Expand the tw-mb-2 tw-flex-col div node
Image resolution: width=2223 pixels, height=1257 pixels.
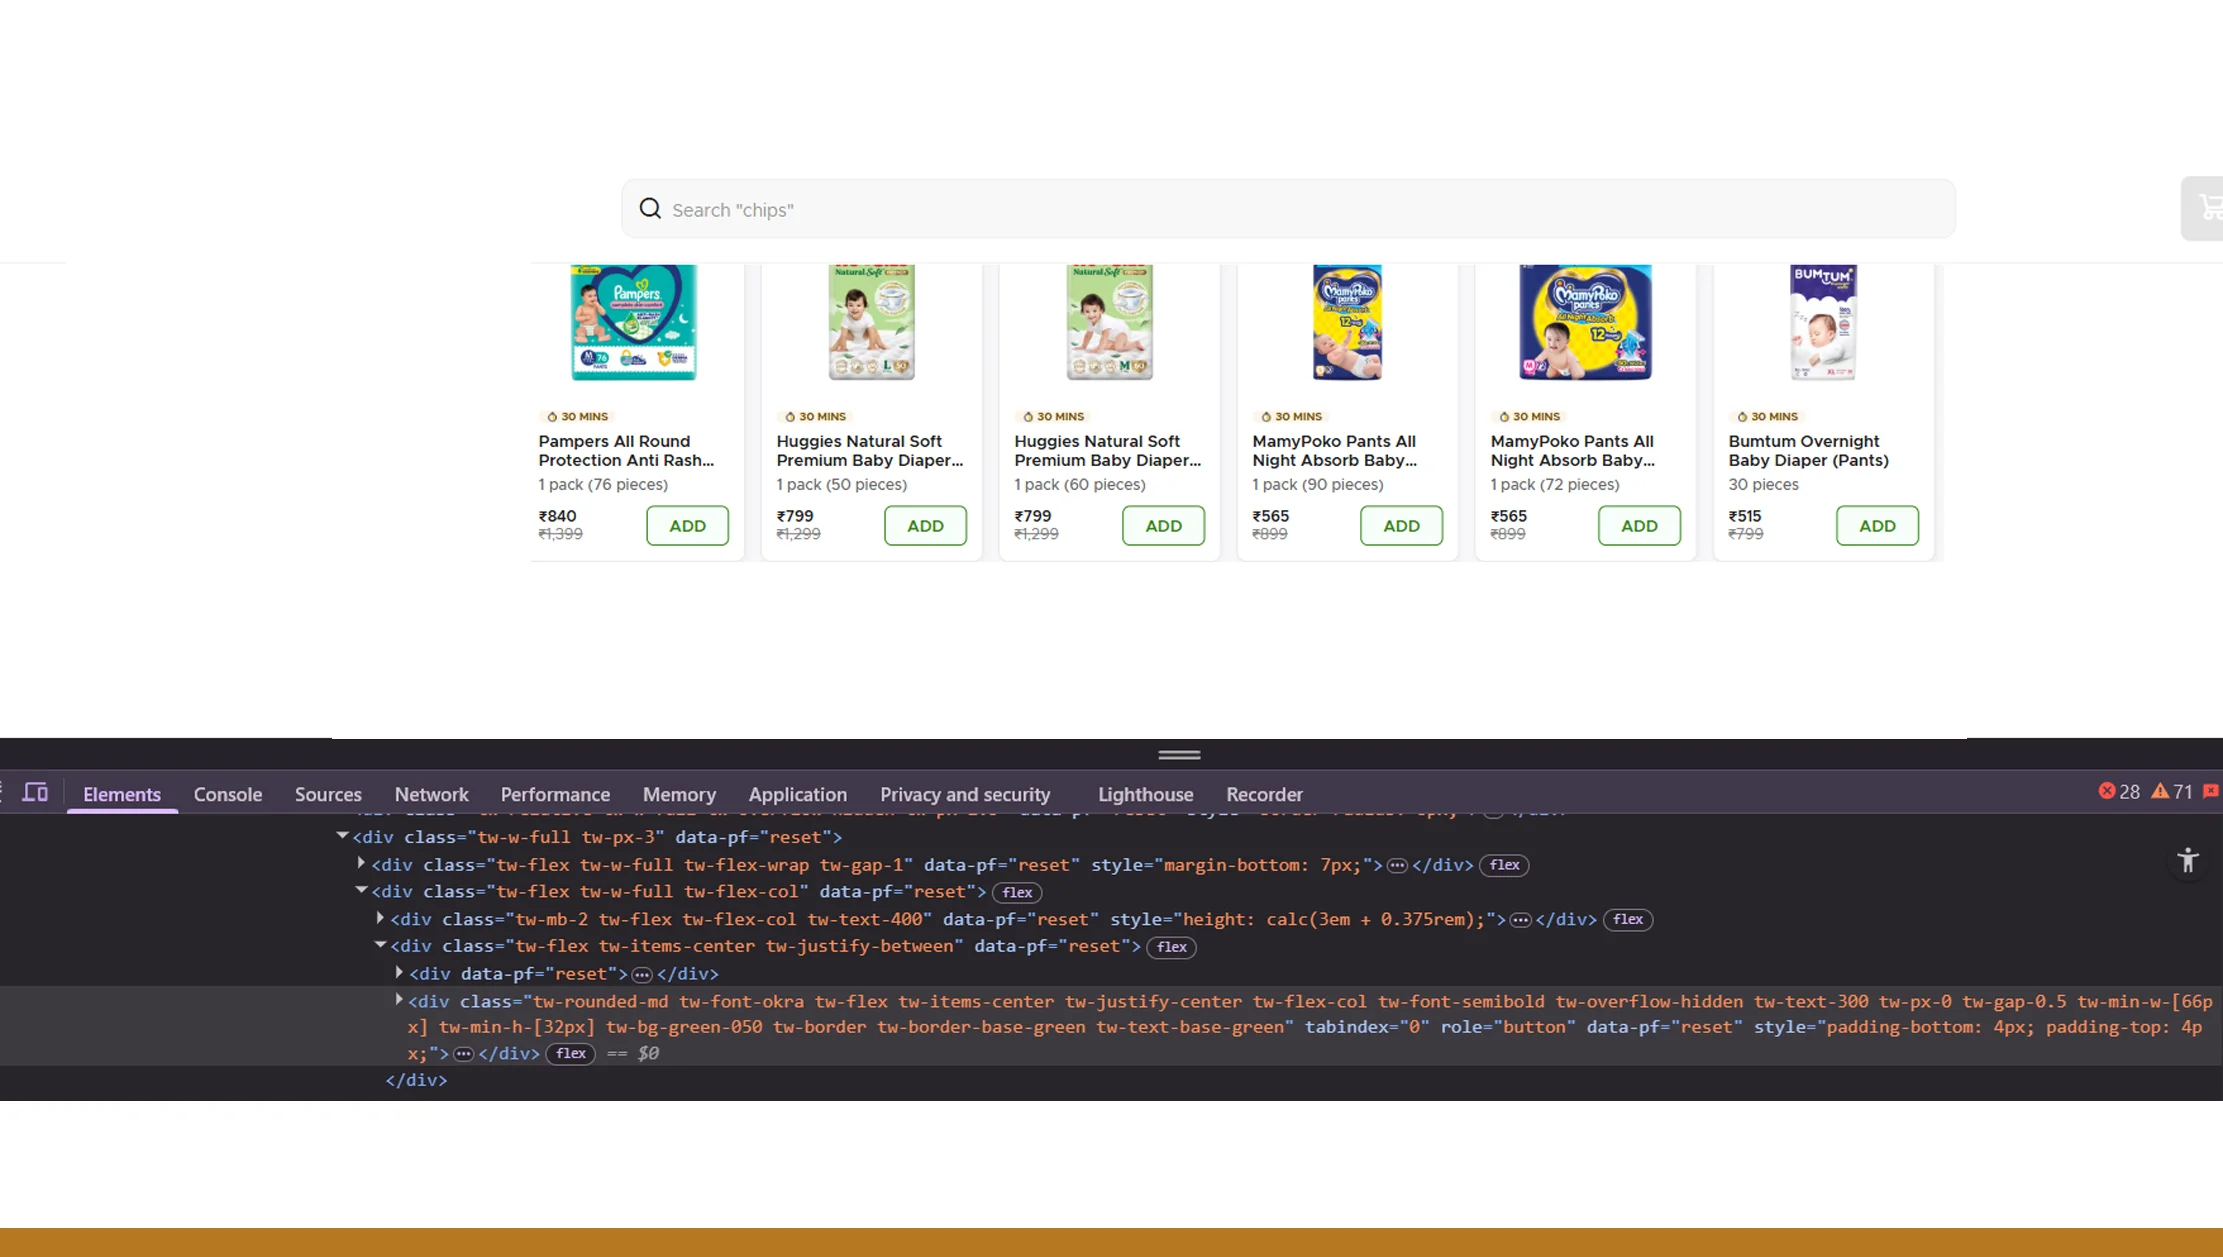coord(380,918)
